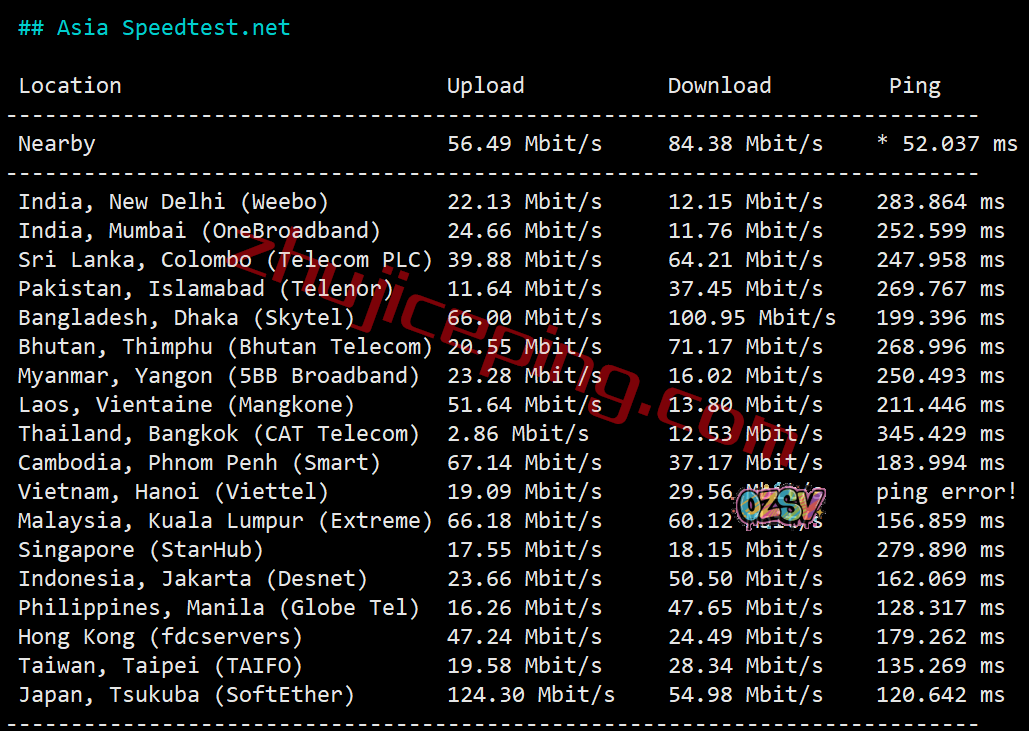
Task: Select Taiwan, Taipei (TAIFO) text
Action: 160,666
